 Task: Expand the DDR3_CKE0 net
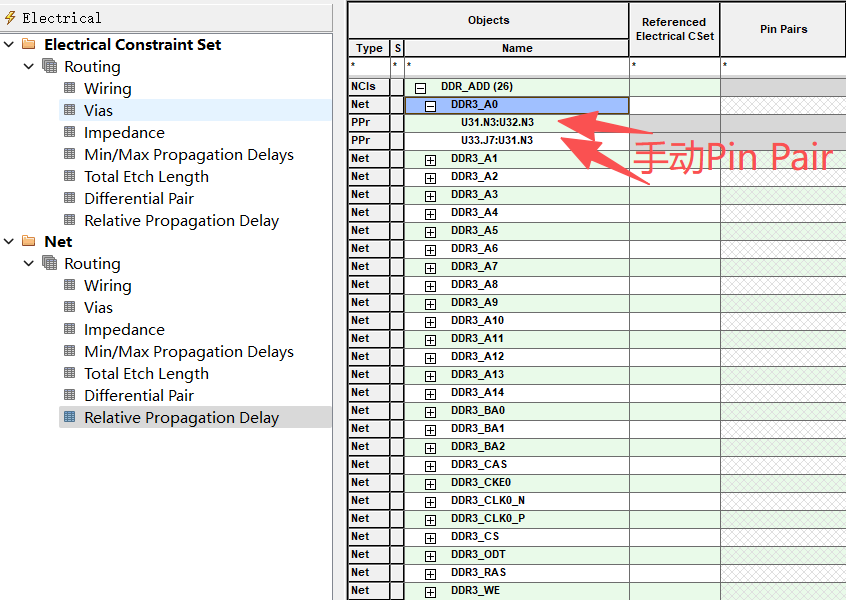point(430,484)
